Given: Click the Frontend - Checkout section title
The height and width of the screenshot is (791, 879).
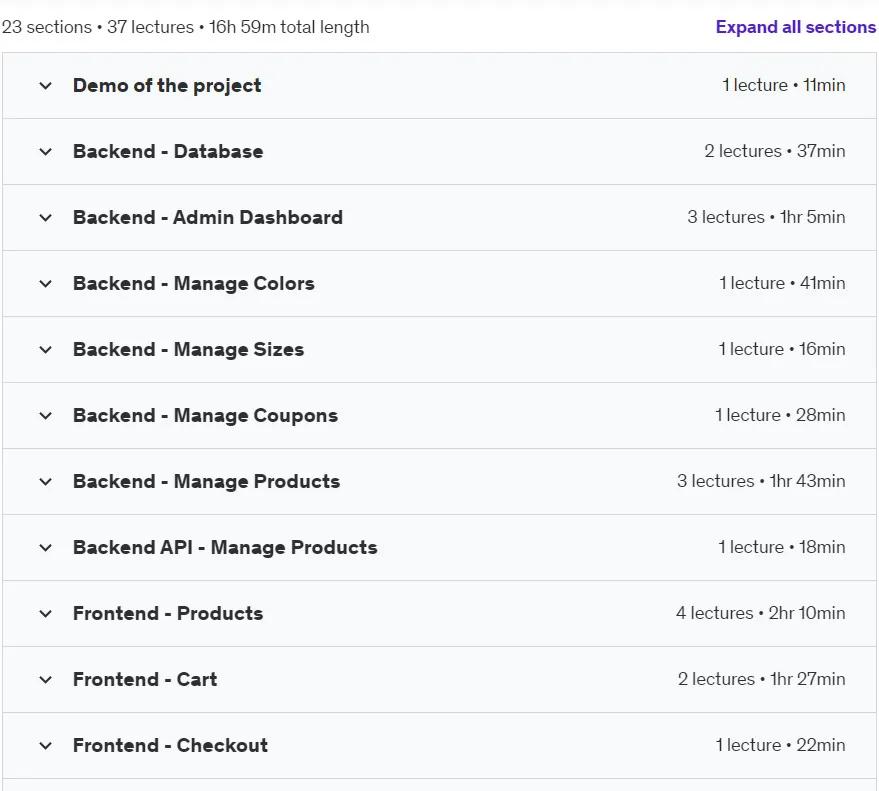Looking at the screenshot, I should (x=170, y=745).
